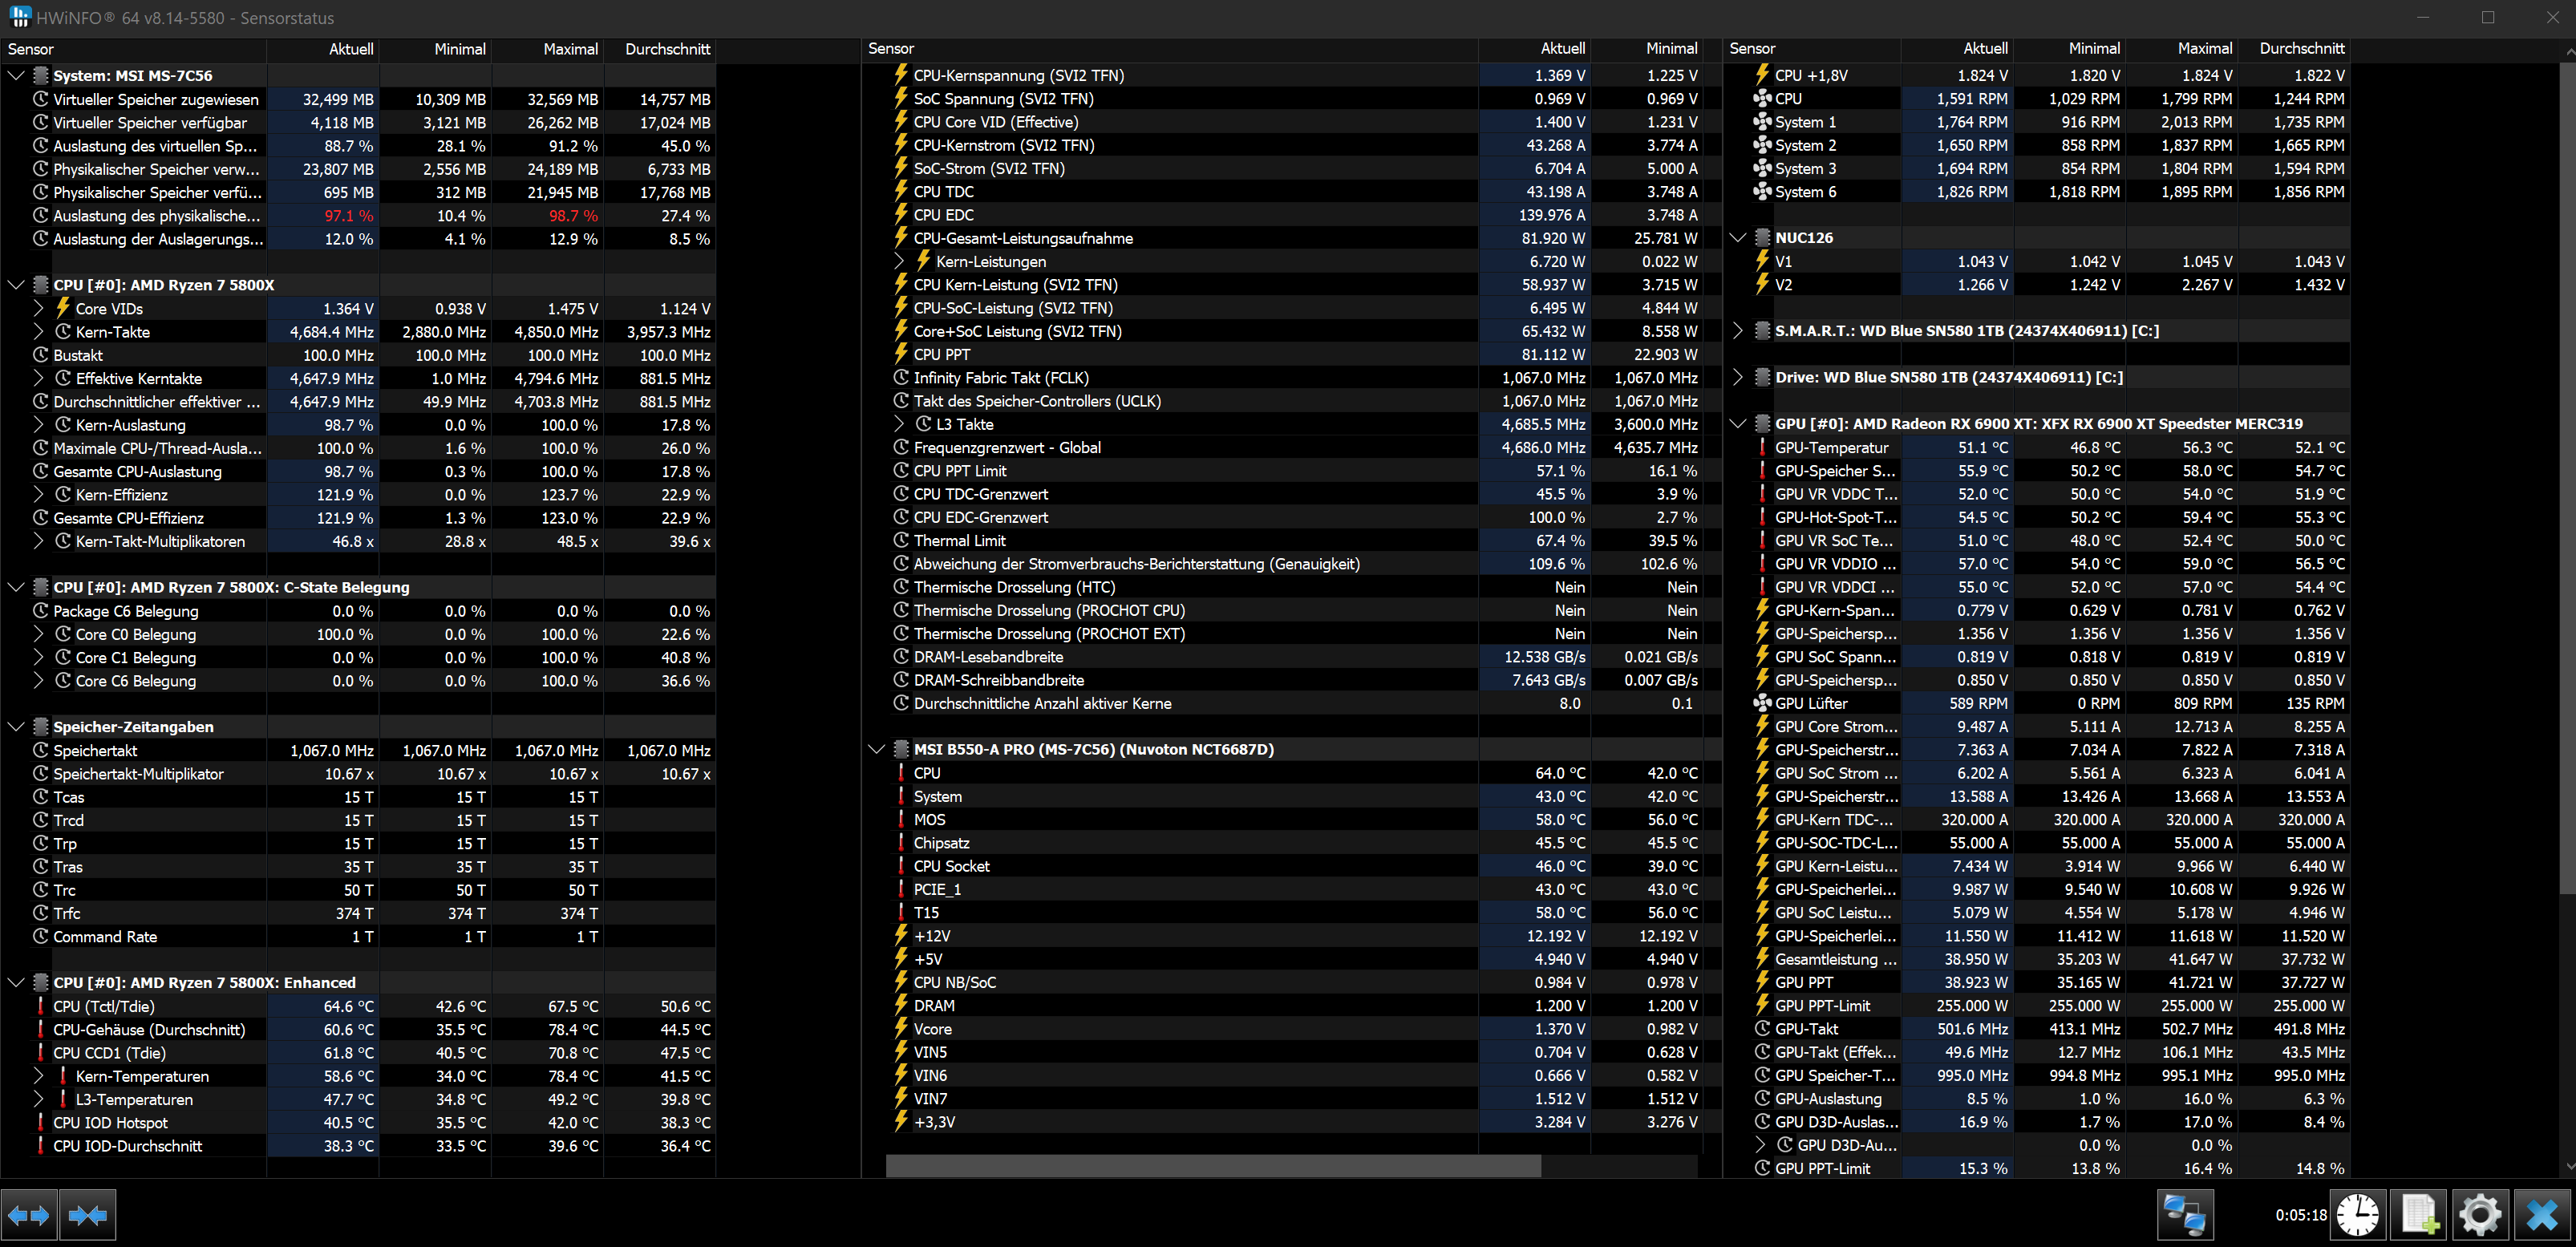Expand the S.M.A.R.T. WD Blue SN580 section
The image size is (2576, 1247).
point(1738,331)
